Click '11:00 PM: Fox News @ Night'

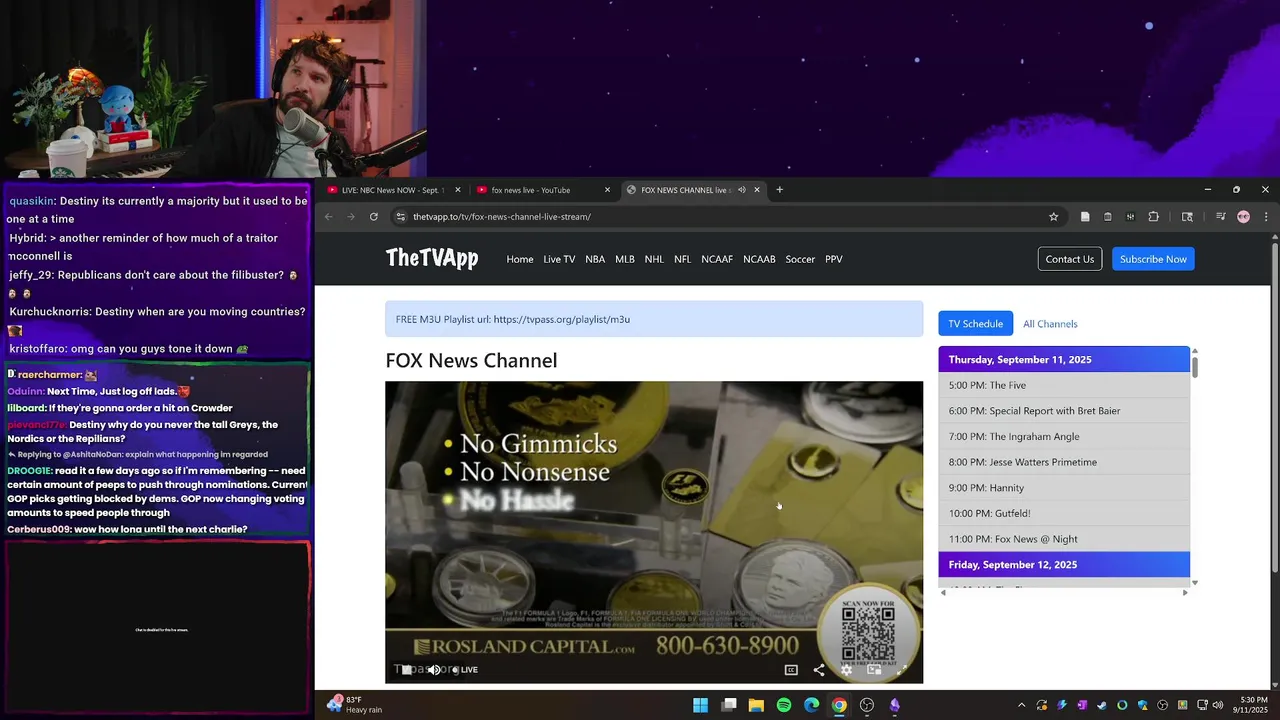[1064, 539]
